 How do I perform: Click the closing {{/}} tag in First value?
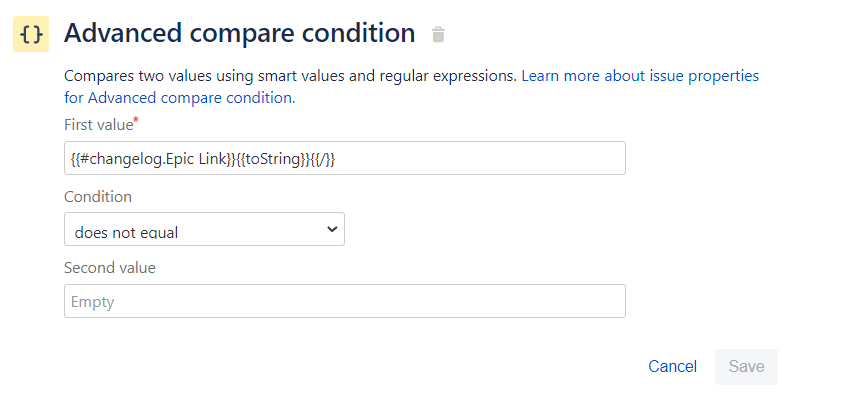tap(322, 159)
